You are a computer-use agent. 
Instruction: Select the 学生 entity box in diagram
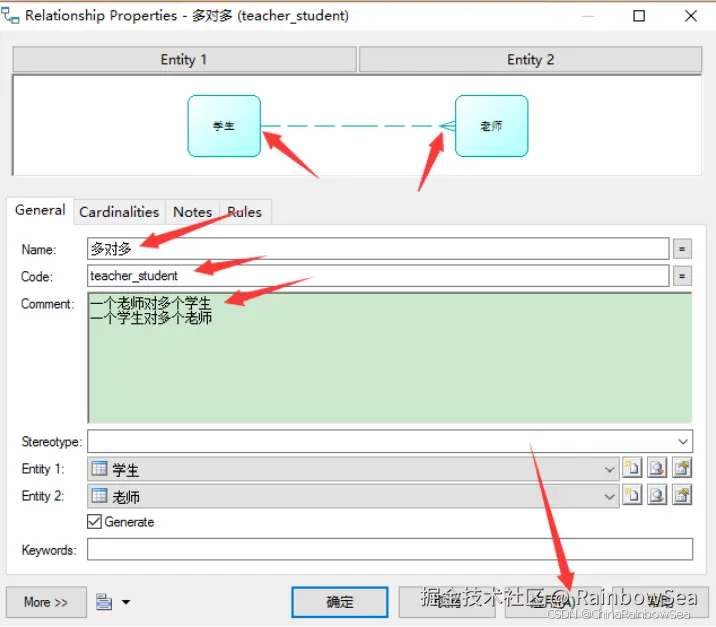[224, 126]
